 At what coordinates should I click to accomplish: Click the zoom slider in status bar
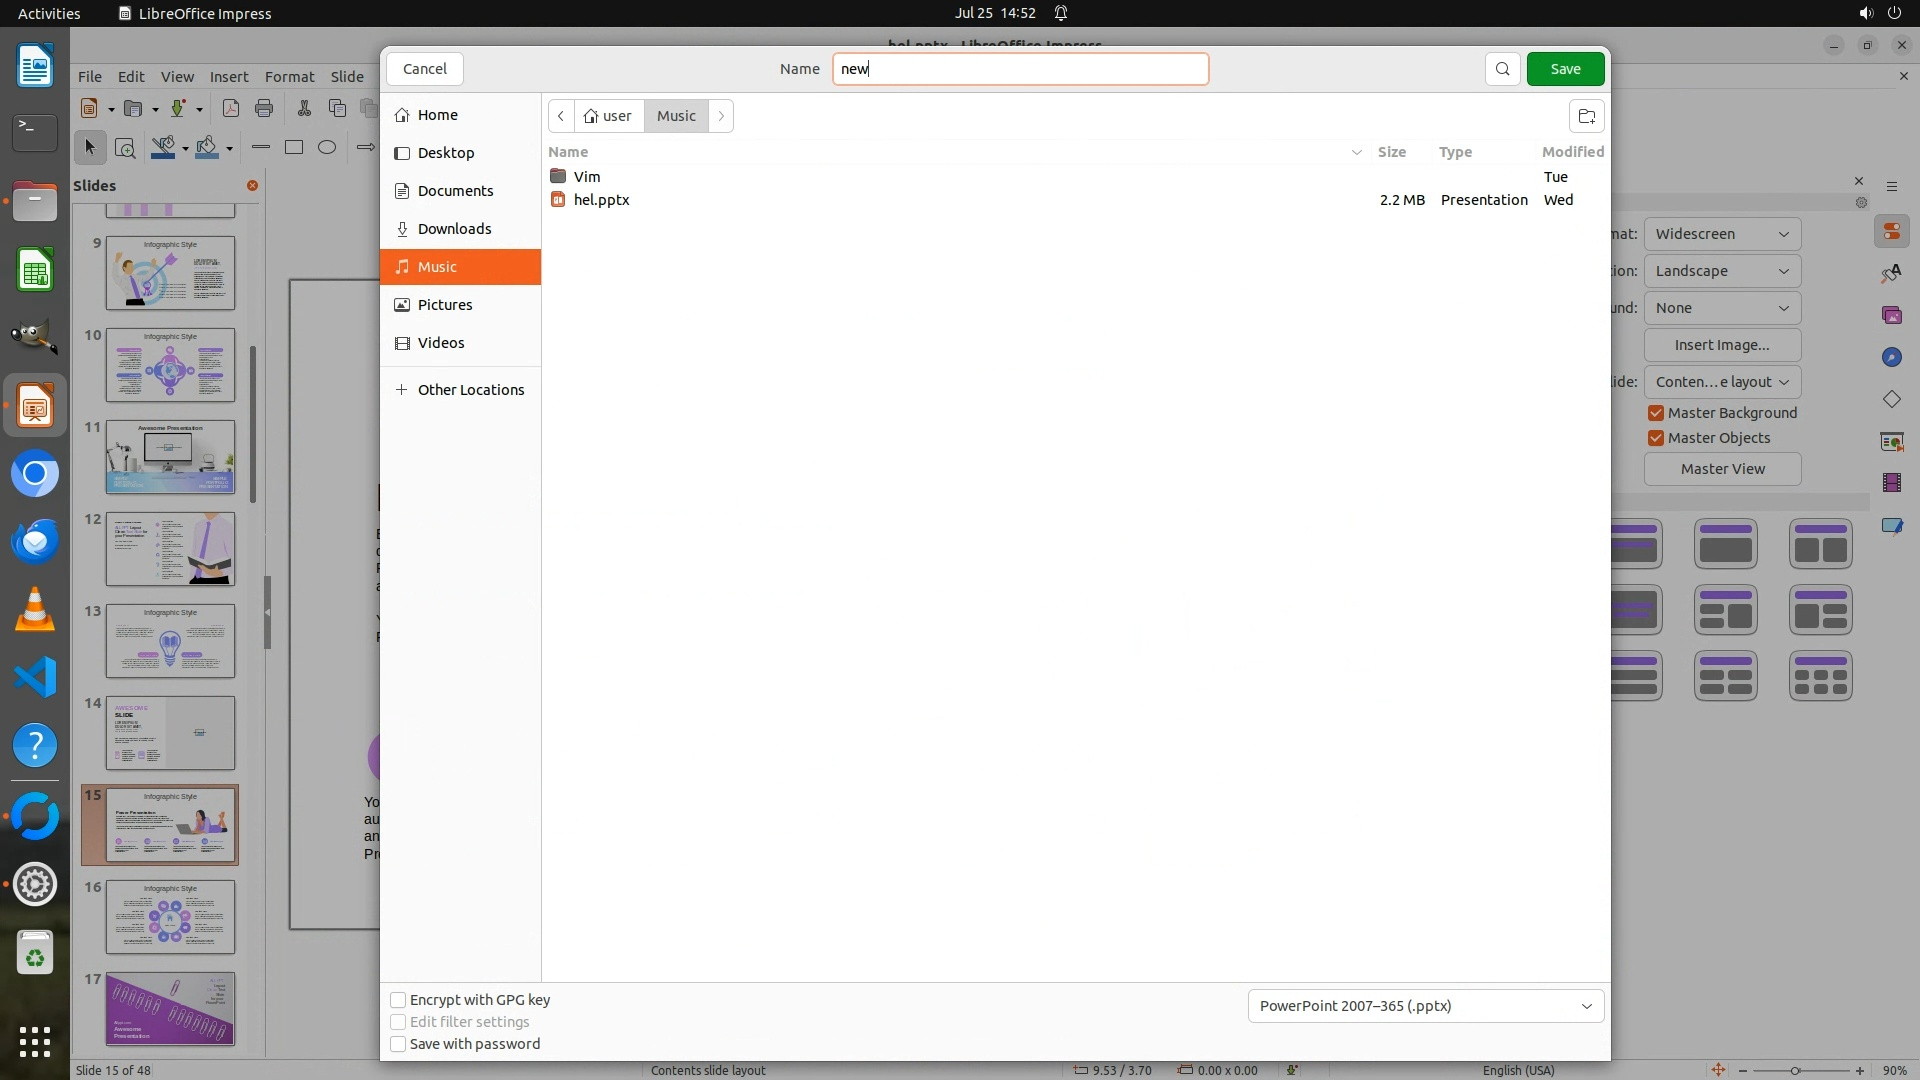tap(1795, 1070)
